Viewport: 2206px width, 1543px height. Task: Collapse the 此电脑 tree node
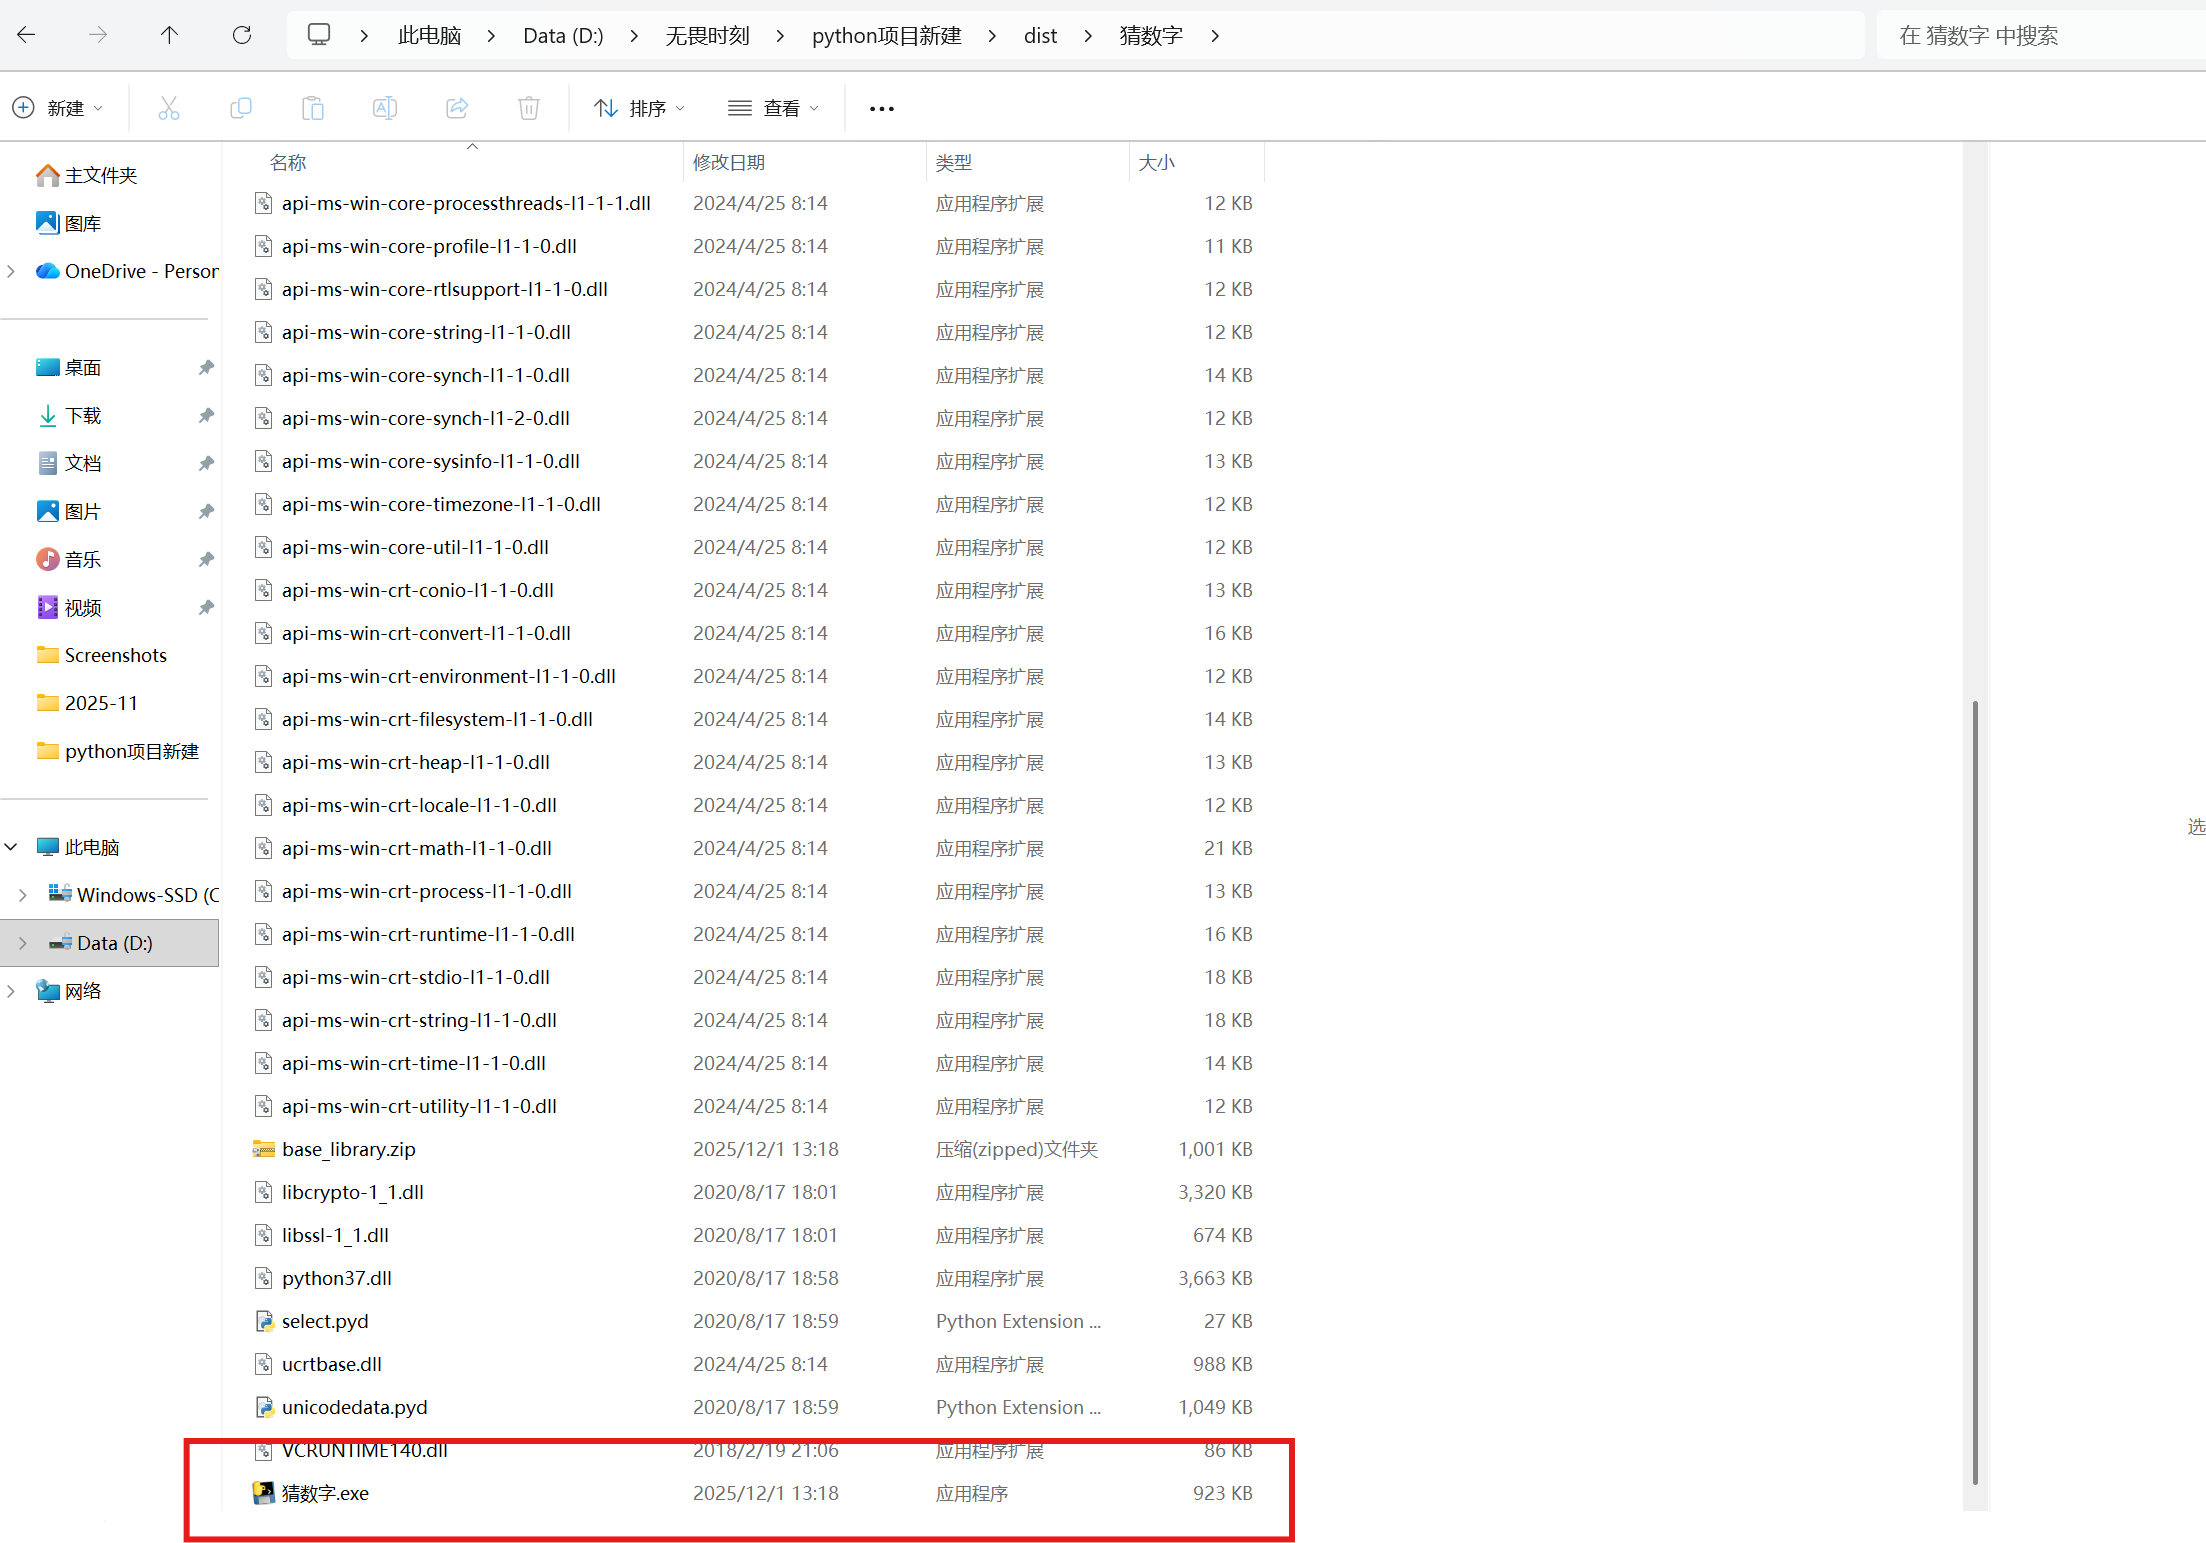point(11,847)
